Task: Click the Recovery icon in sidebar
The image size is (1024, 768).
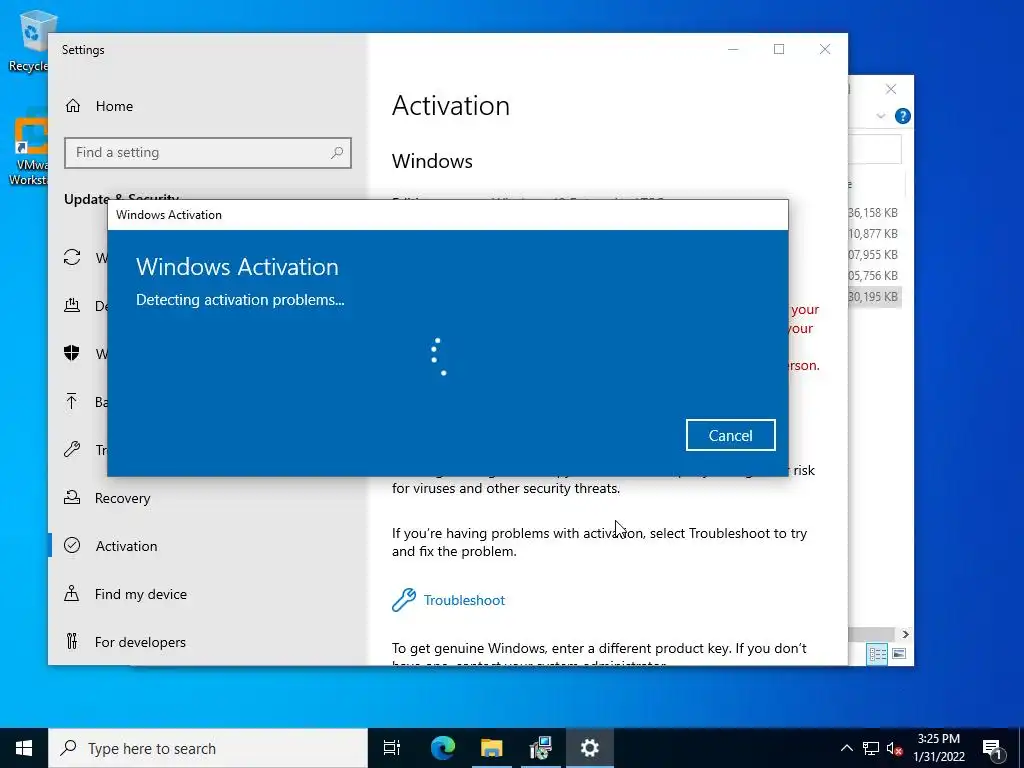Action: [72, 498]
